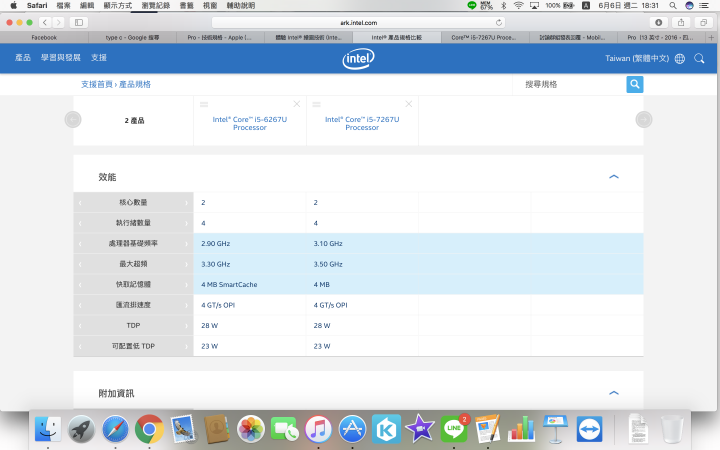Screen dimensions: 720x450
Task: Click the globe language icon
Action: point(680,58)
